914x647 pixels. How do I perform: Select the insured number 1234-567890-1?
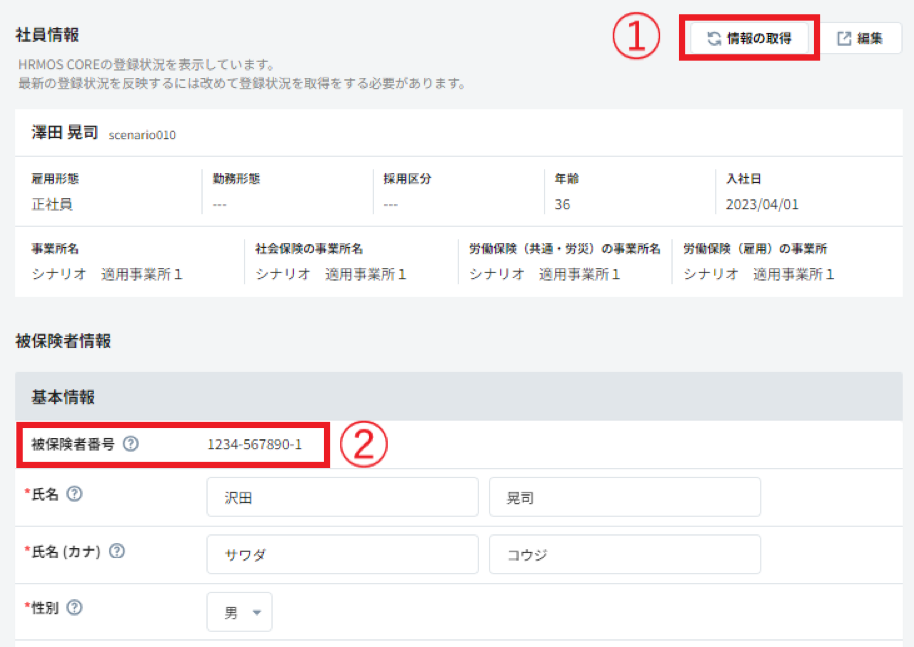(x=254, y=444)
